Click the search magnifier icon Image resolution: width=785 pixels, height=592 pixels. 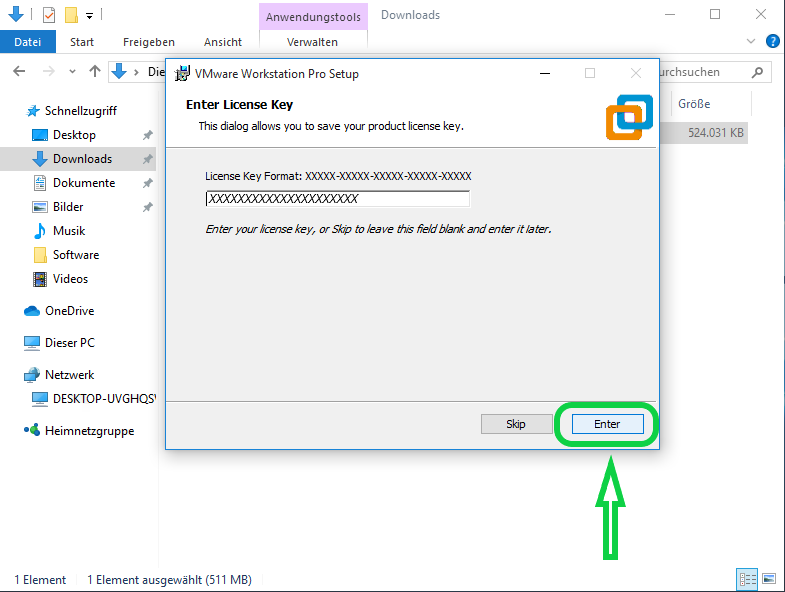757,72
